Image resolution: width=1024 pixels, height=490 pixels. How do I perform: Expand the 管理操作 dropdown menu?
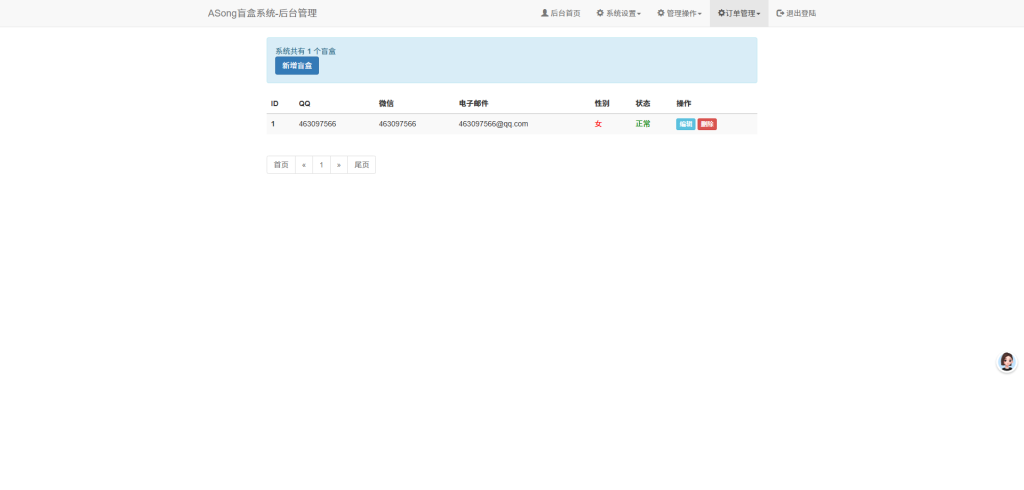coord(679,13)
